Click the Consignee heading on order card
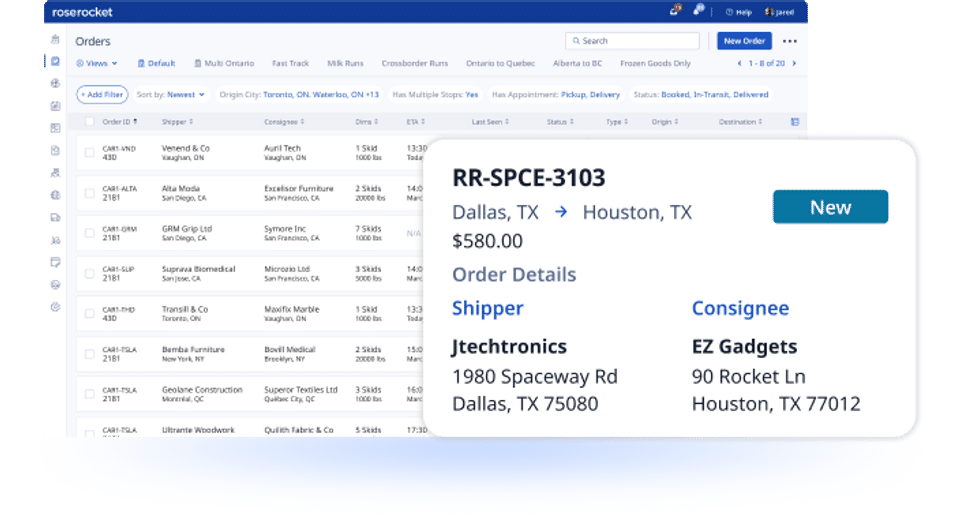960x524 pixels. pyautogui.click(x=740, y=308)
